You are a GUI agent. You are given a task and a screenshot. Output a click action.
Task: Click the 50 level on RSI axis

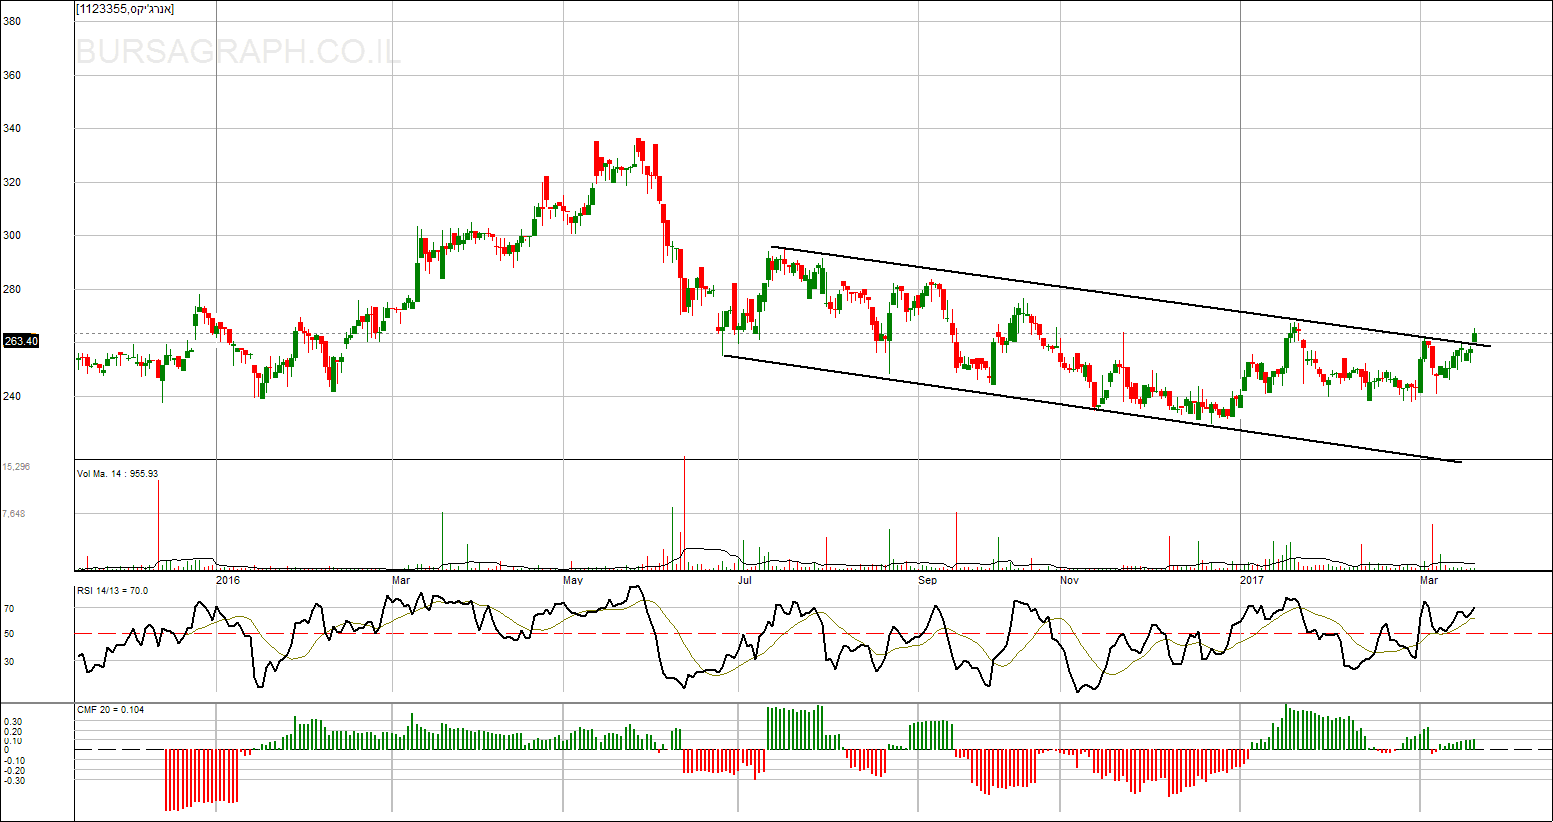pyautogui.click(x=9, y=634)
